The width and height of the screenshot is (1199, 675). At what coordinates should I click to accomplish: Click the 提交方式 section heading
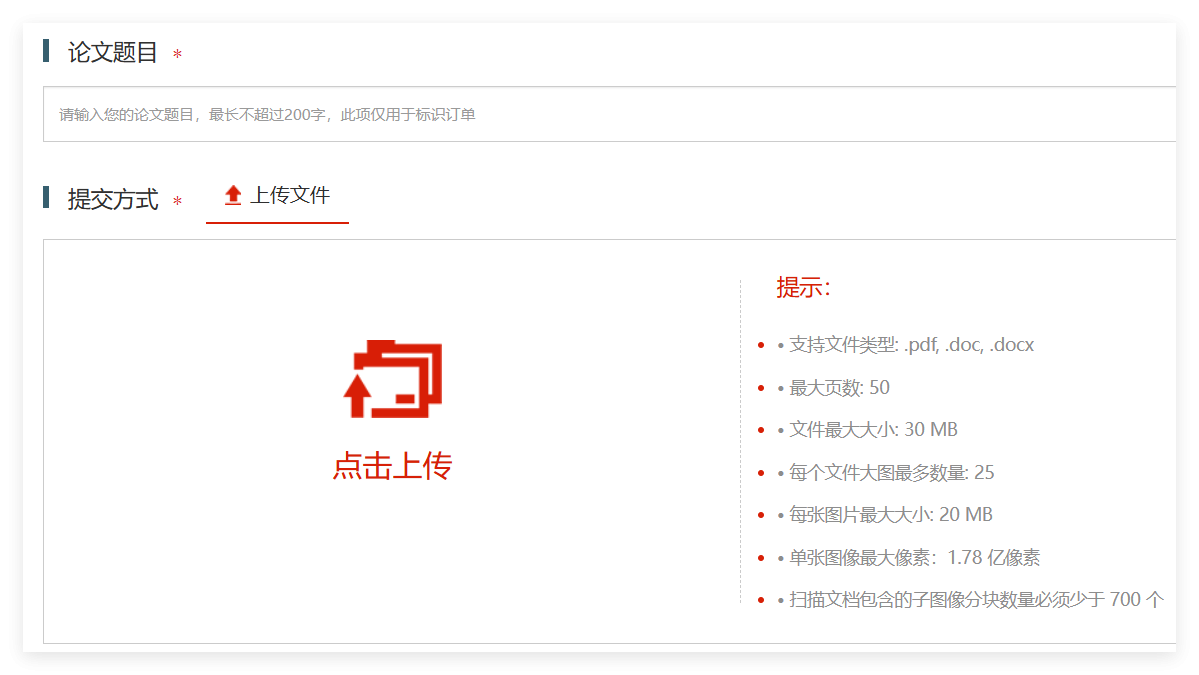(112, 199)
